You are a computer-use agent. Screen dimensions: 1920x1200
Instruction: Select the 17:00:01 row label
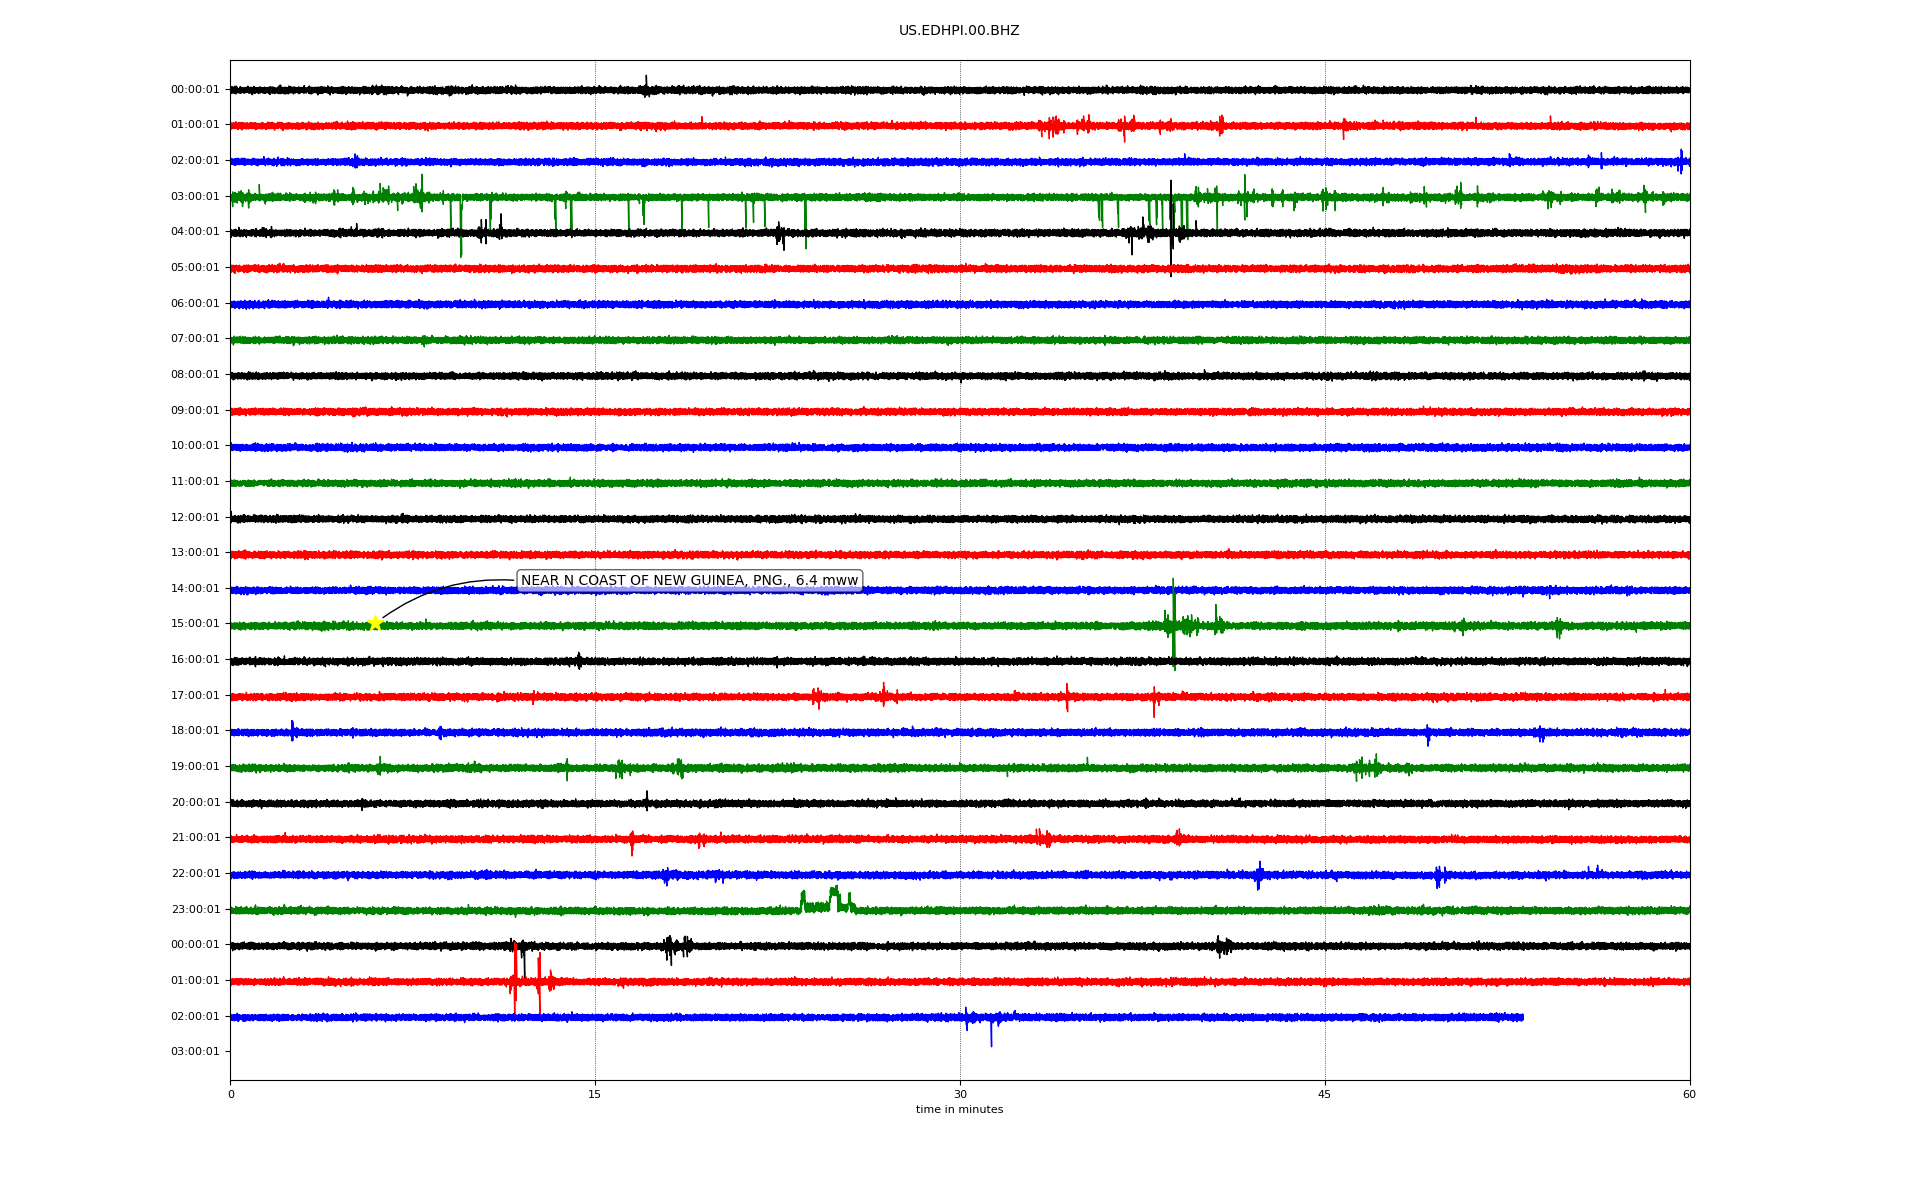(195, 696)
